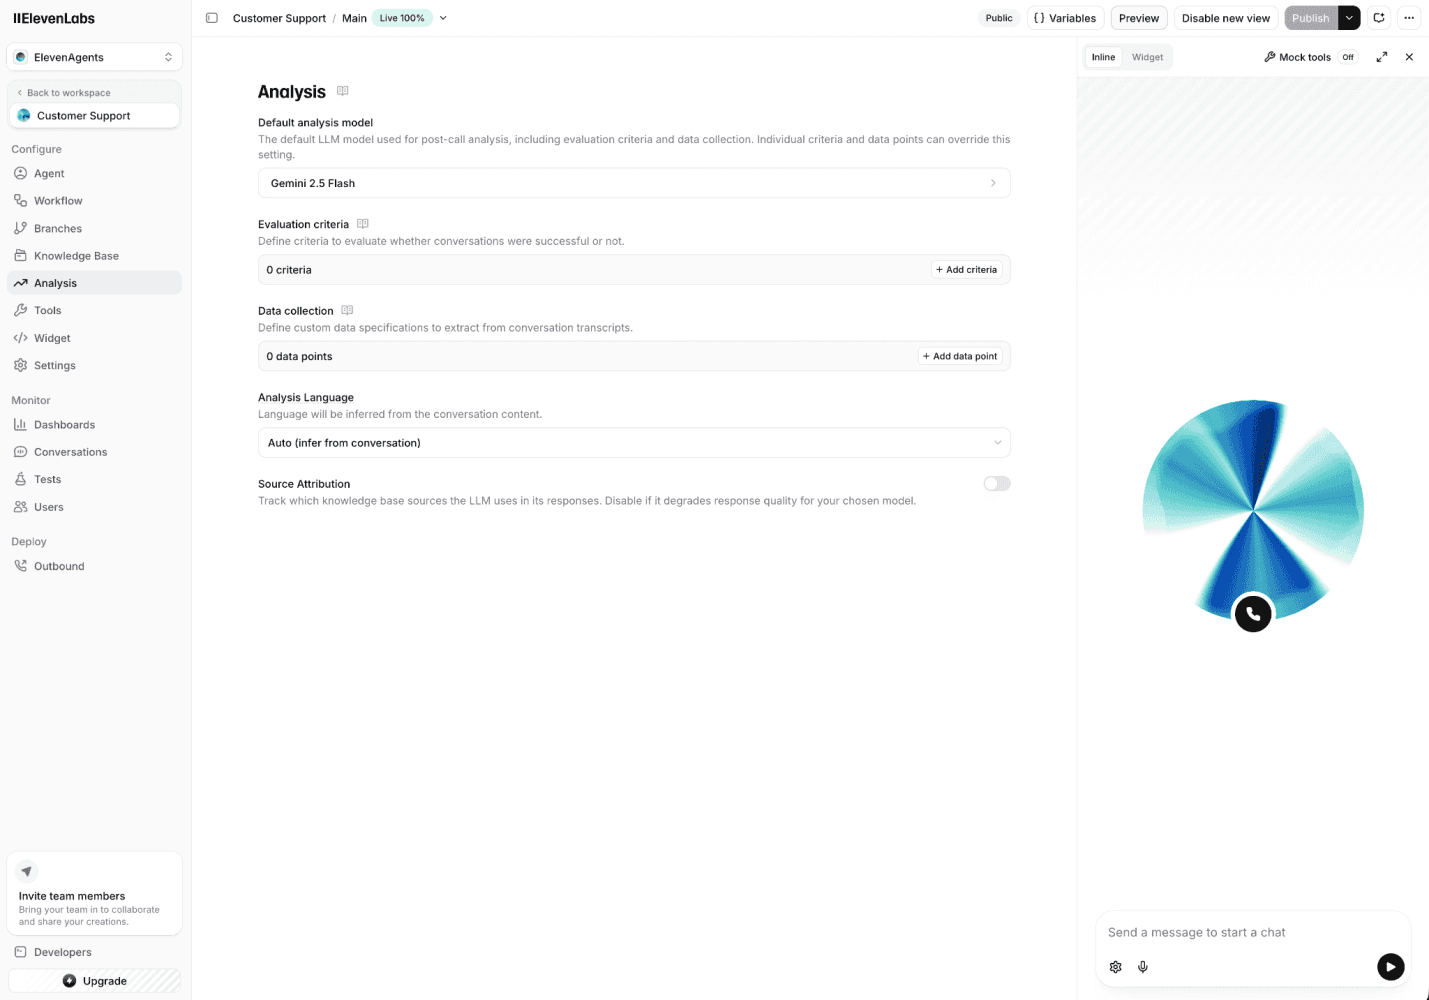Open Tests under Monitor
The image size is (1429, 1000).
(x=94, y=479)
